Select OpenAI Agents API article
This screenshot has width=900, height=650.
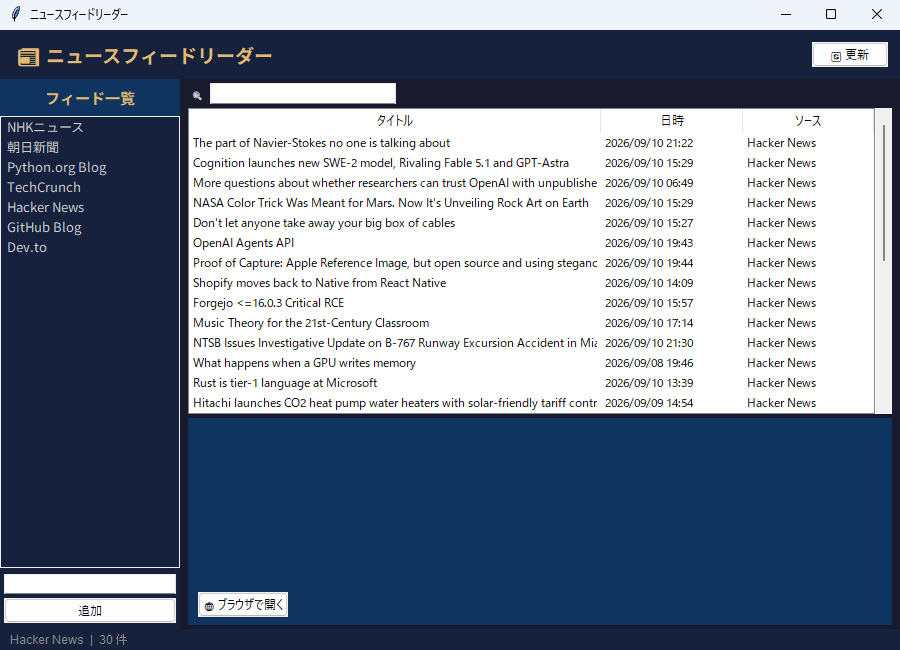tap(531, 243)
